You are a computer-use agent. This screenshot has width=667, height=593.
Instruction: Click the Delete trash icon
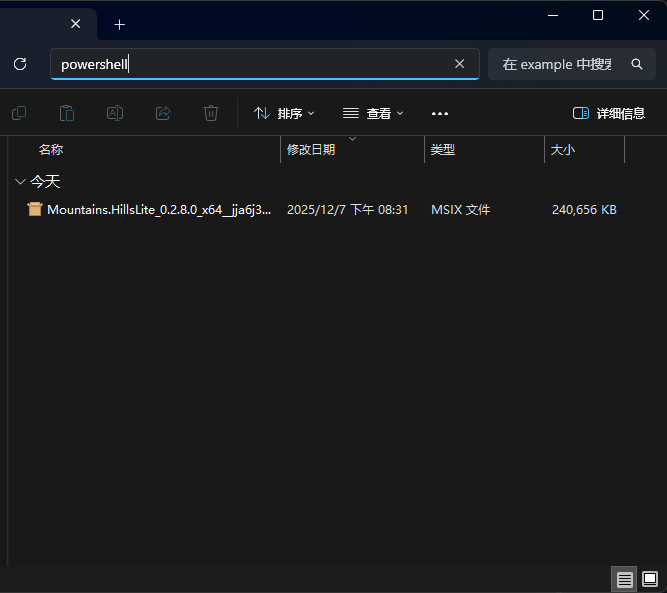[x=211, y=113]
